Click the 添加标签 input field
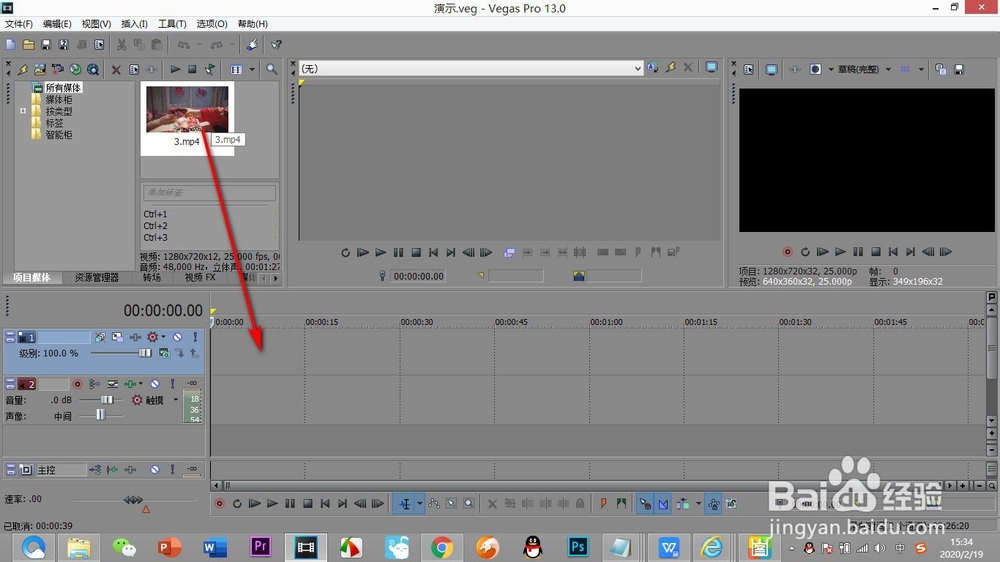Image resolution: width=1000 pixels, height=562 pixels. point(209,192)
